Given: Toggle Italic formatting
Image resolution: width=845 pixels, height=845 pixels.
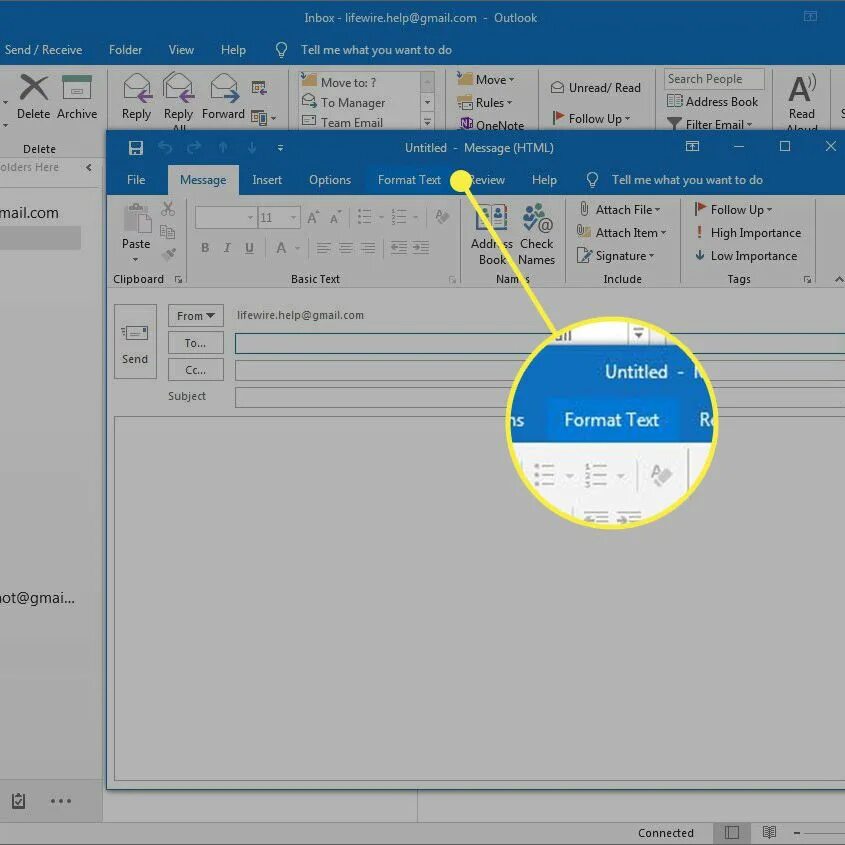Looking at the screenshot, I should tap(227, 248).
